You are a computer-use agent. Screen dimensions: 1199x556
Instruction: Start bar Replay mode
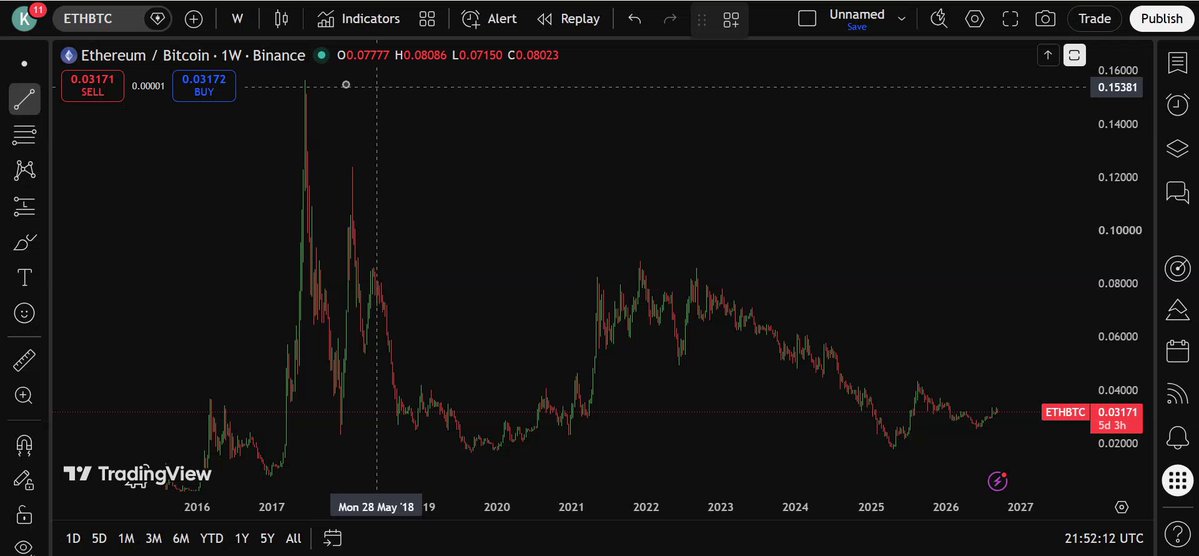pos(568,18)
